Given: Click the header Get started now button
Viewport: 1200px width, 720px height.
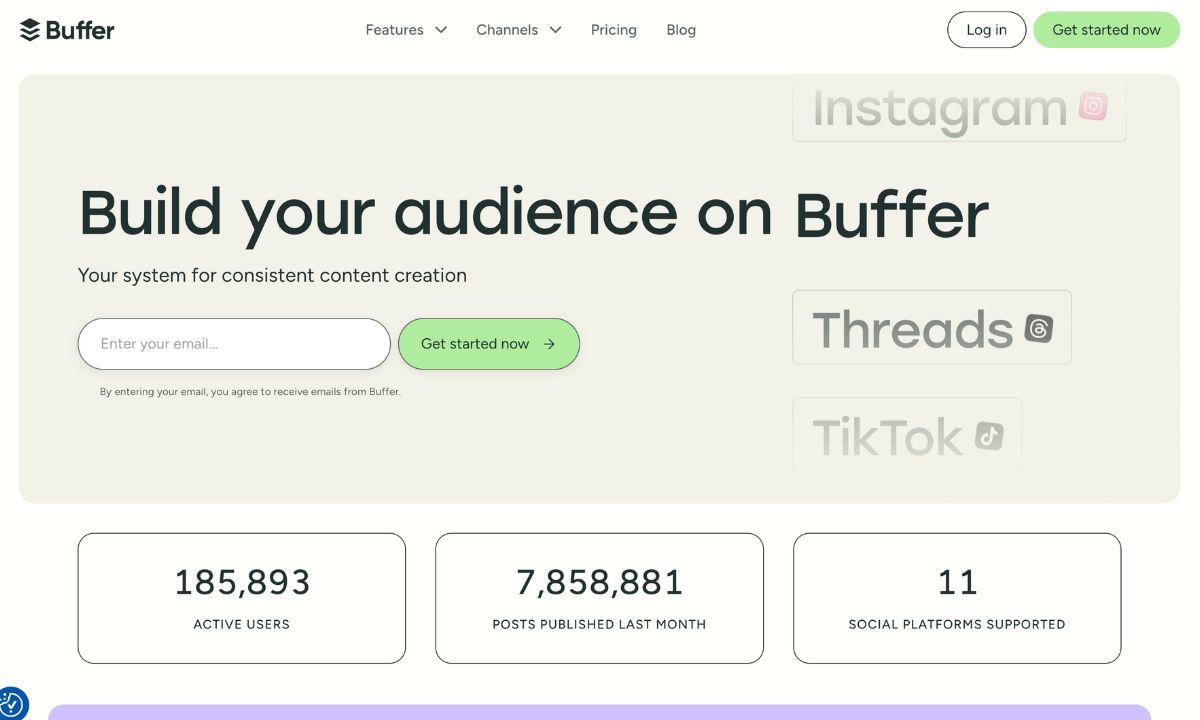Looking at the screenshot, I should pyautogui.click(x=1107, y=30).
